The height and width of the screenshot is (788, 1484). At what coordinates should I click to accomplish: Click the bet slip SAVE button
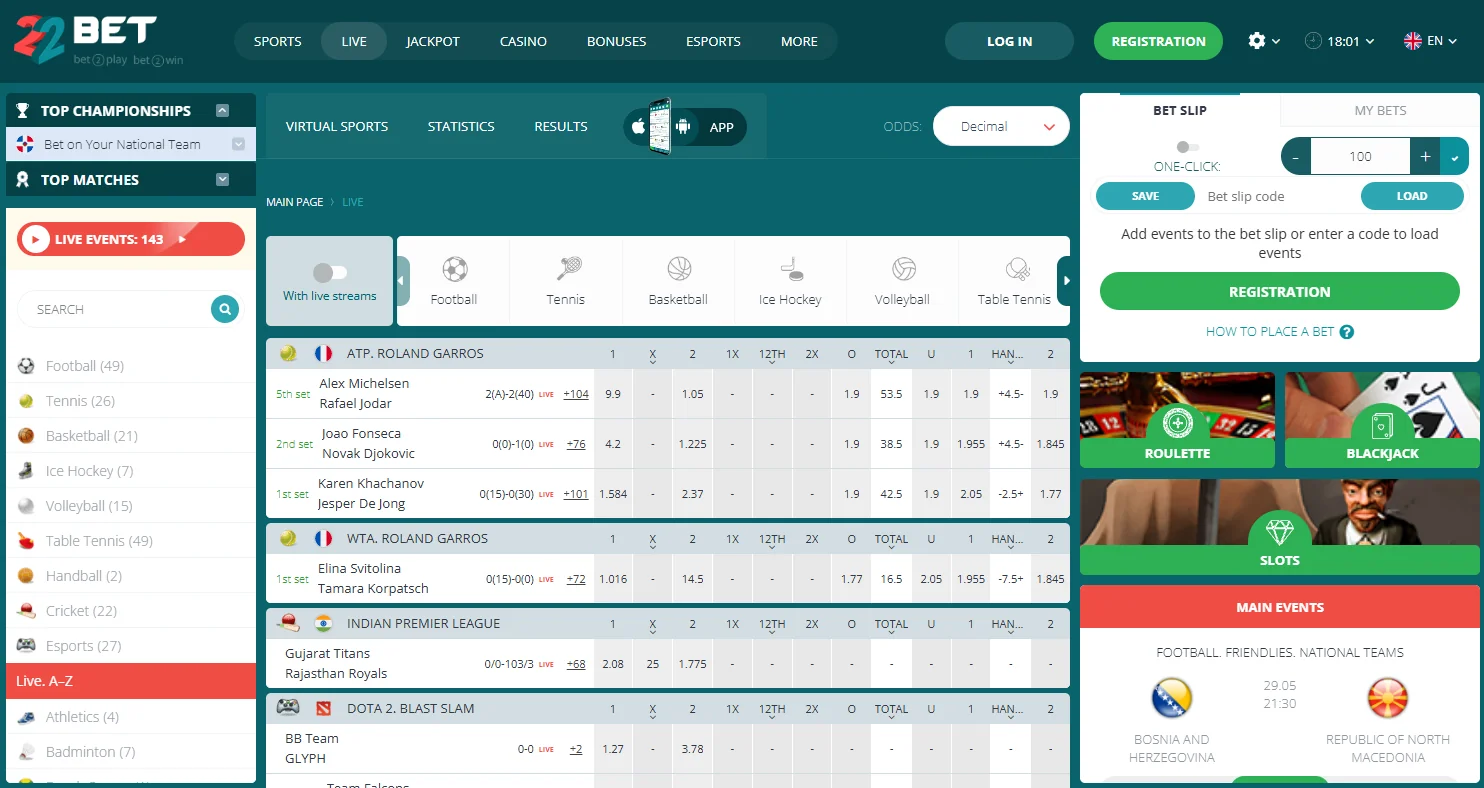[1145, 196]
